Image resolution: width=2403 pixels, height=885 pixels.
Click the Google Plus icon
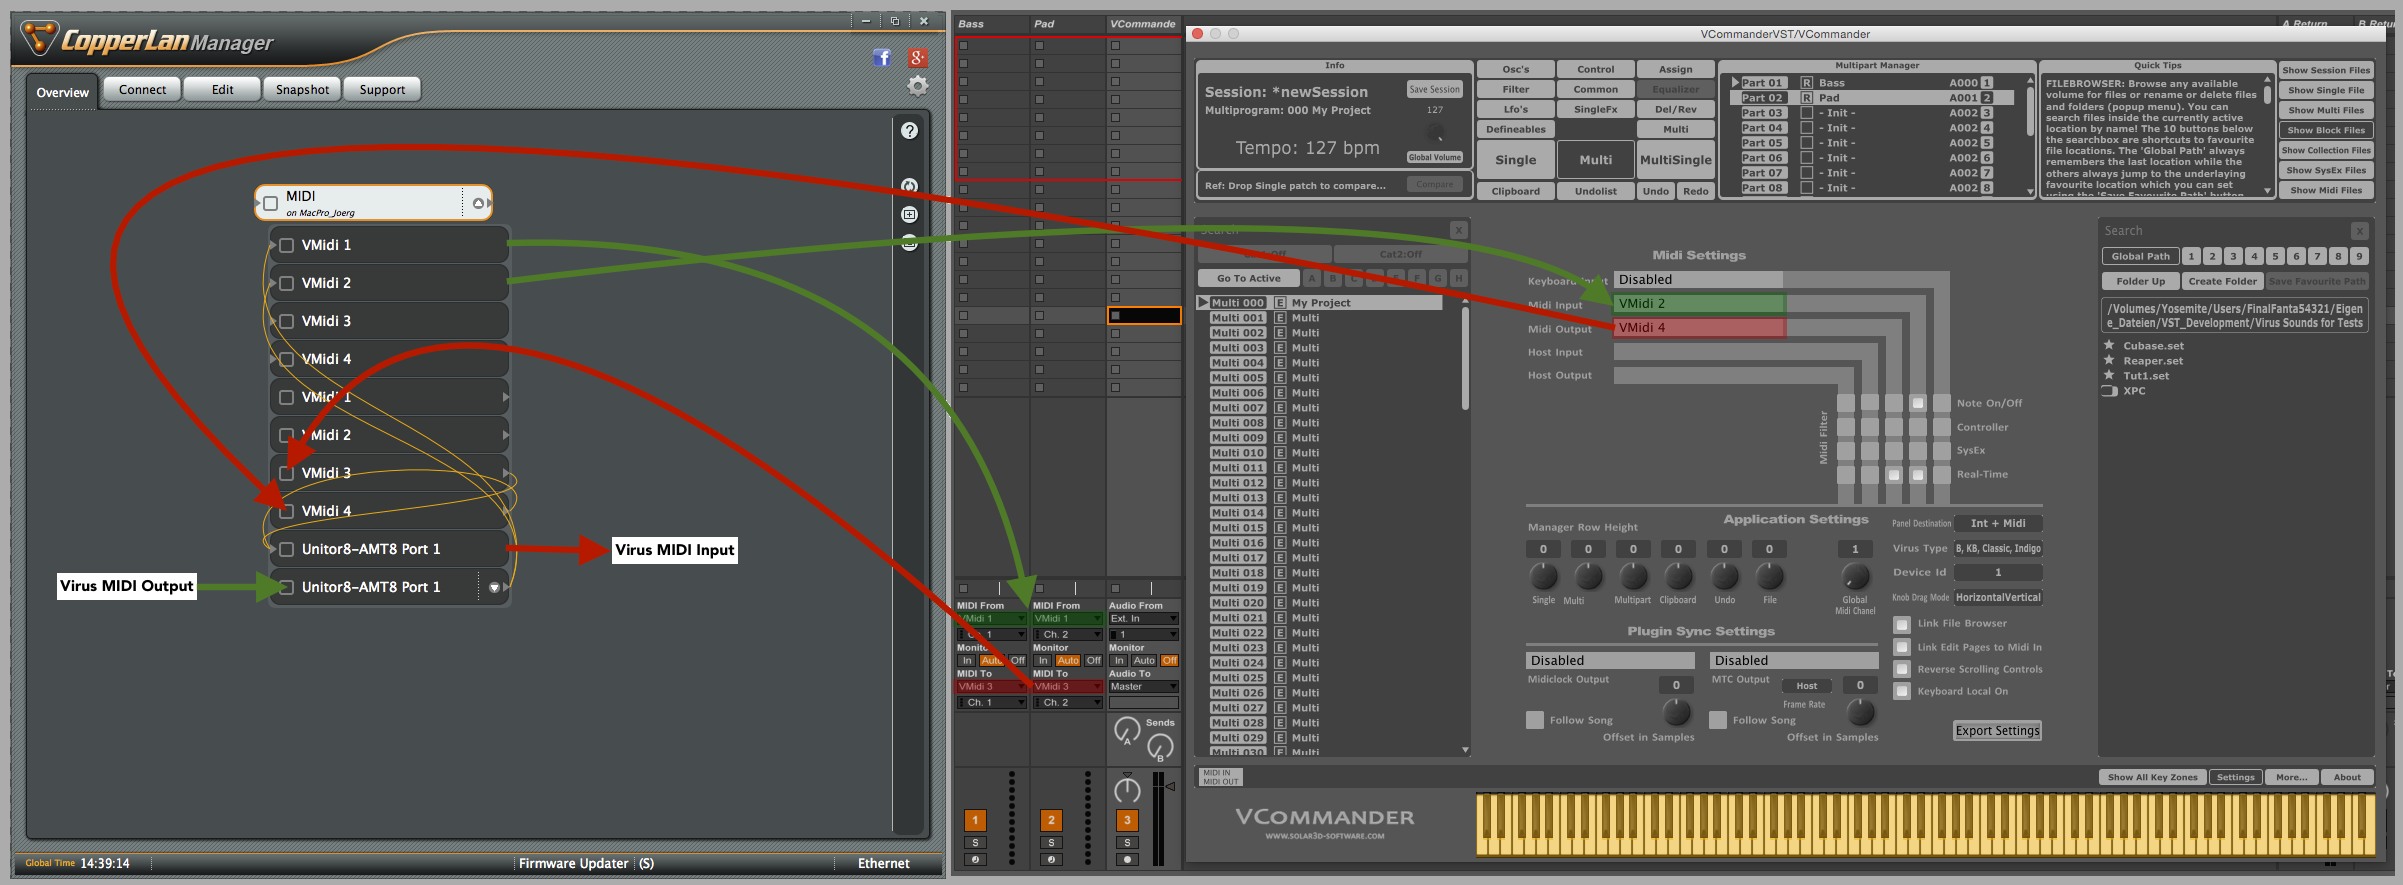(x=917, y=58)
